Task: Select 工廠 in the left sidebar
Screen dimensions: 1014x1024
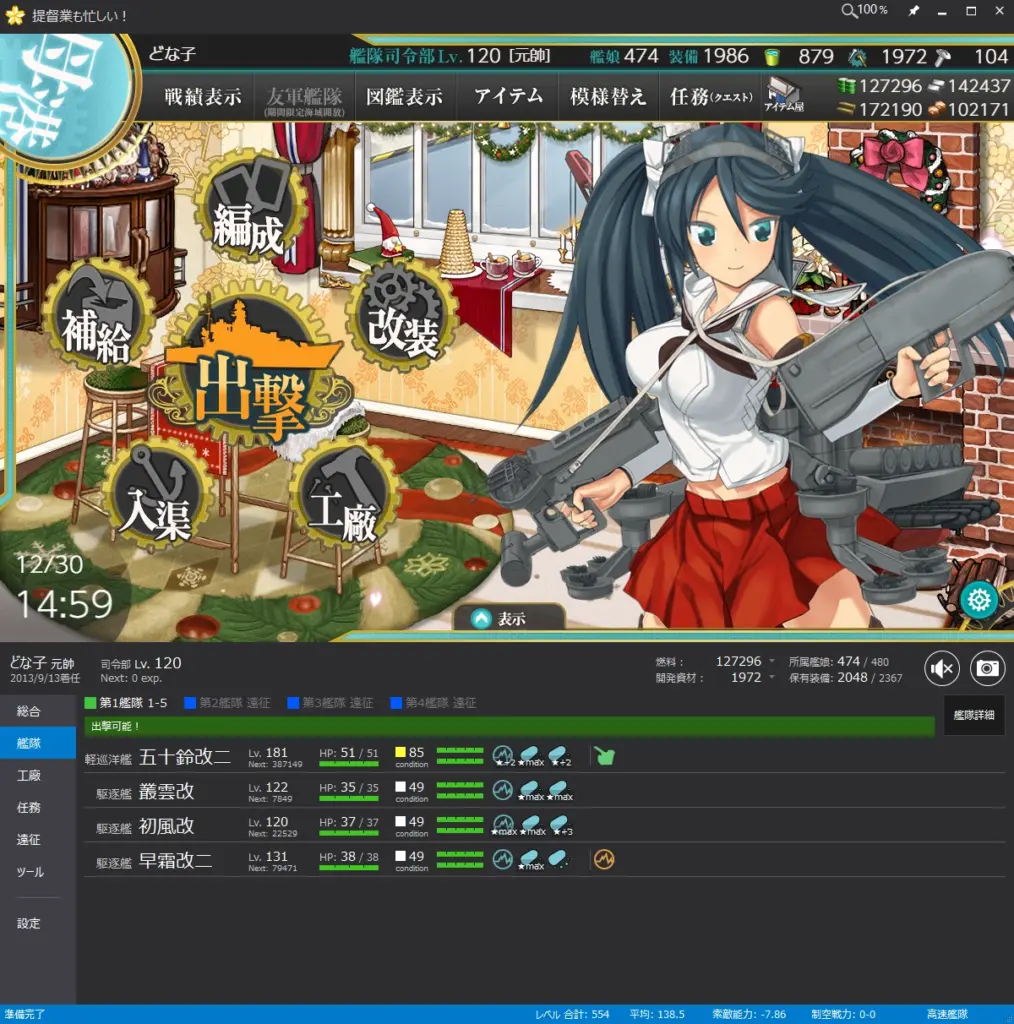Action: click(x=29, y=775)
